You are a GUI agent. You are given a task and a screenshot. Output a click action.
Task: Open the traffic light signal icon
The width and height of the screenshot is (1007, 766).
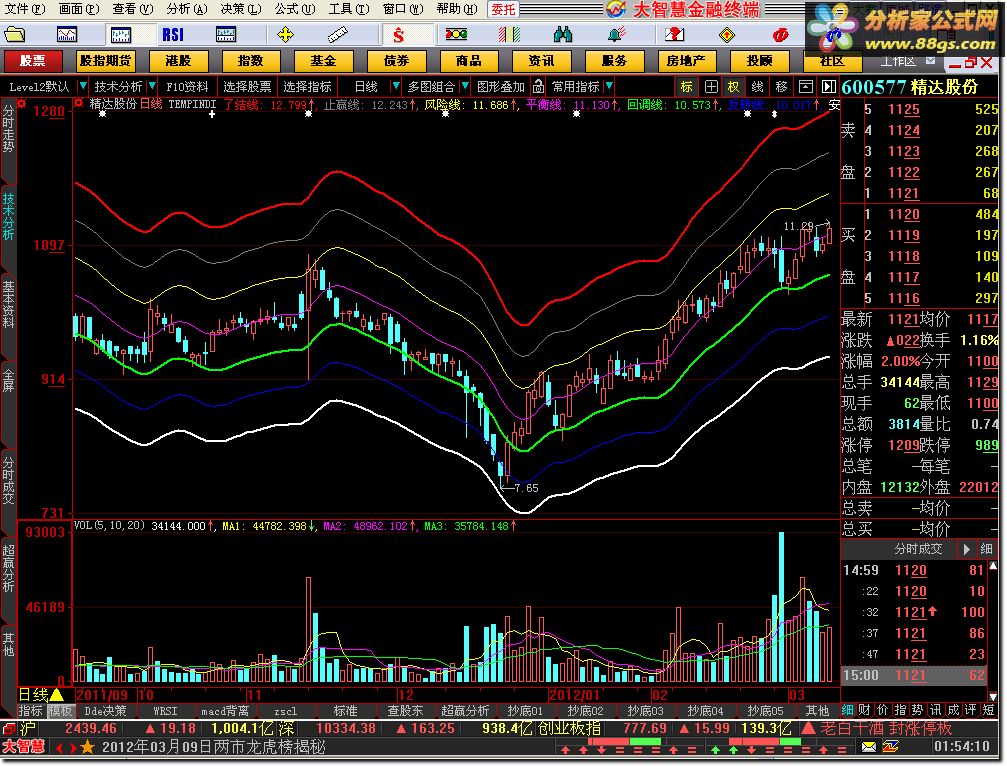tap(456, 35)
